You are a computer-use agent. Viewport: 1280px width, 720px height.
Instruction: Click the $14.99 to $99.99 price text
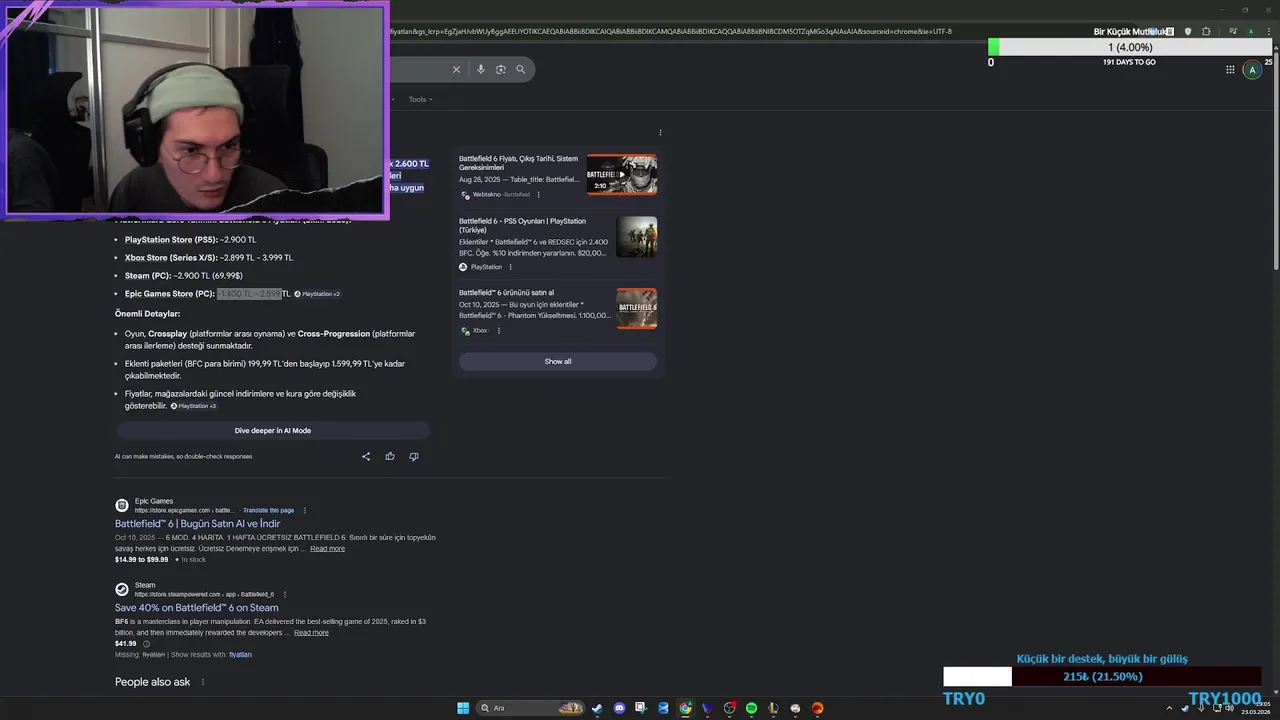coord(141,560)
